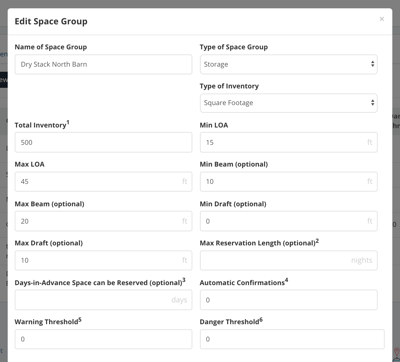Image resolution: width=400 pixels, height=362 pixels.
Task: Click the Name of Space Group label
Action: tap(51, 47)
